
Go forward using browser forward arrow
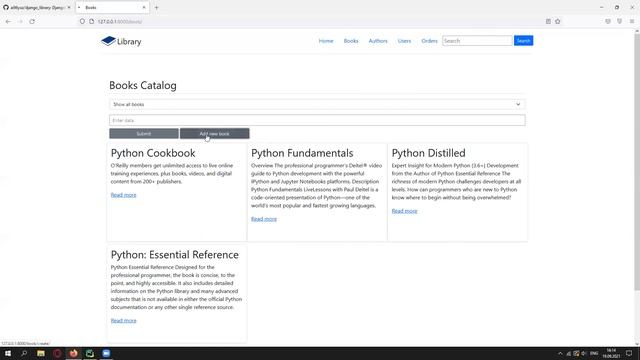click(x=20, y=21)
